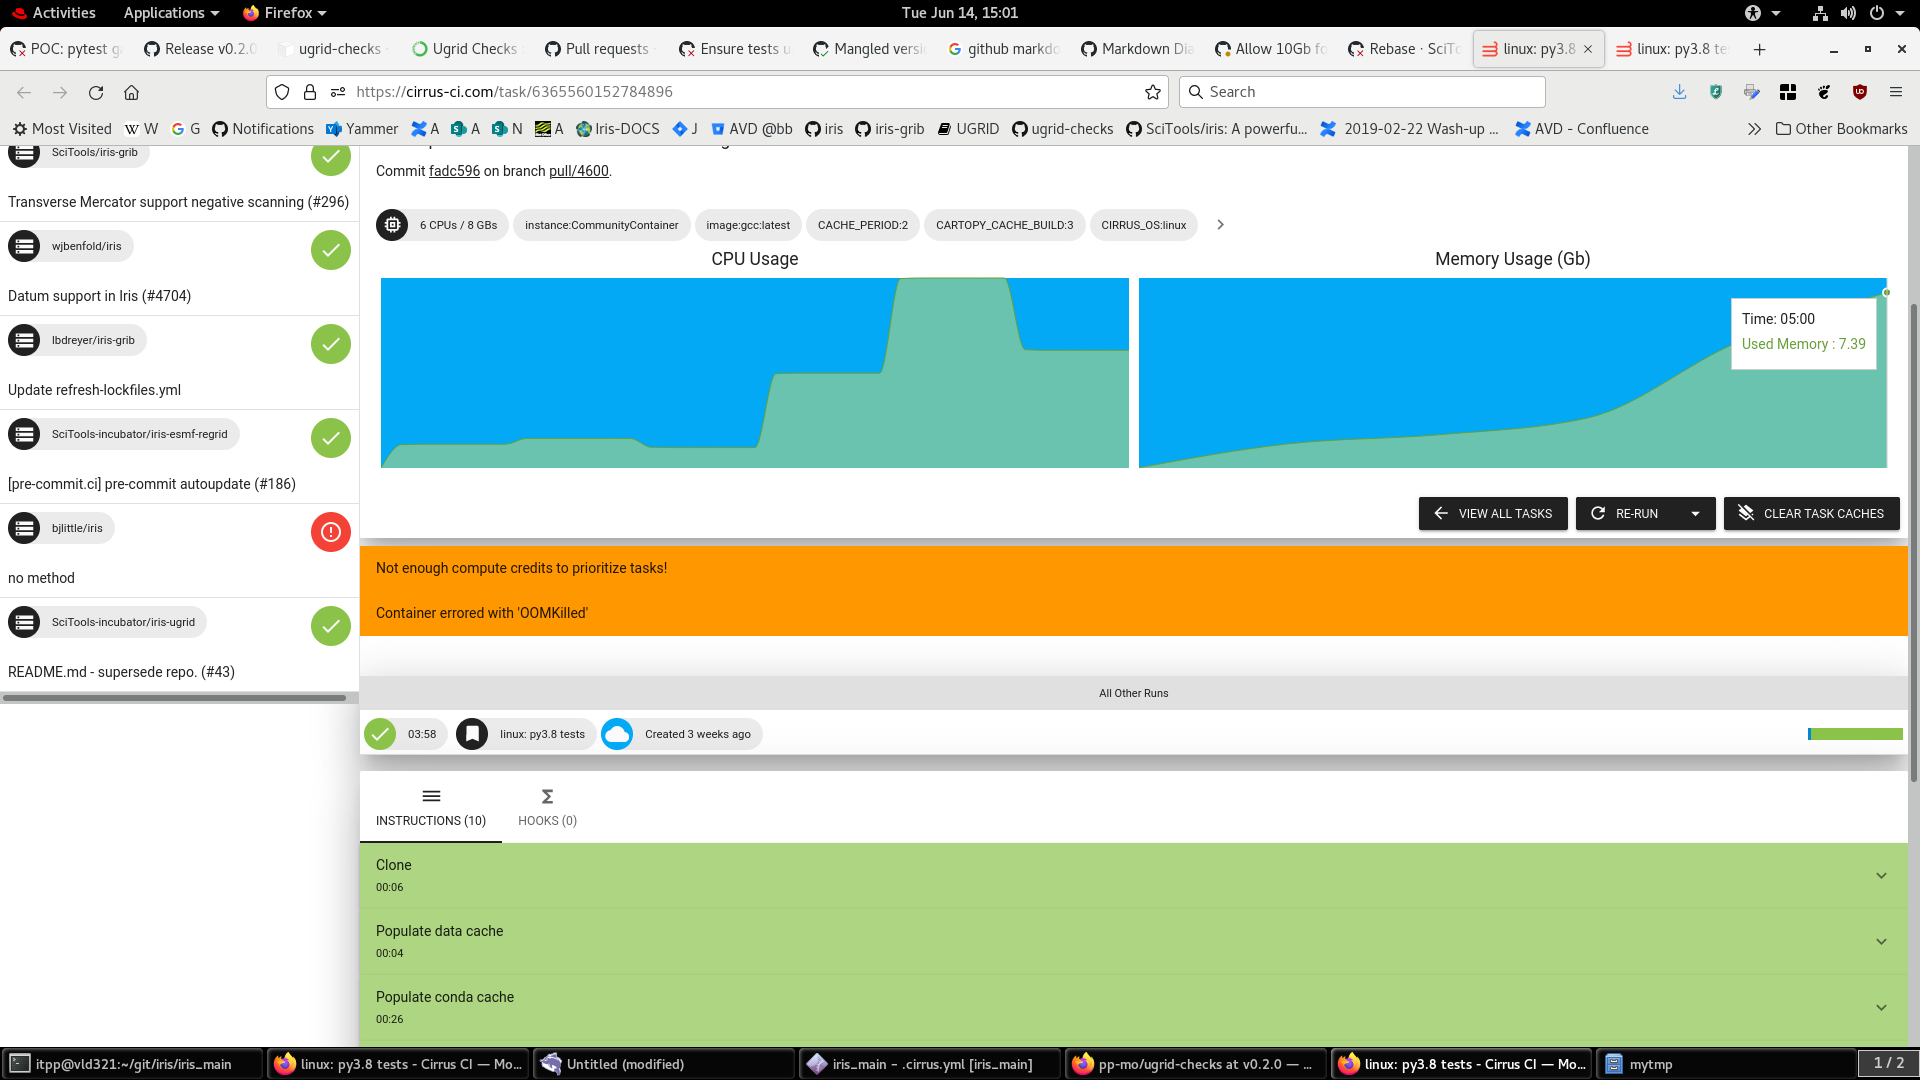The image size is (1920, 1080).
Task: Open the fadc596 commit link
Action: coord(454,171)
